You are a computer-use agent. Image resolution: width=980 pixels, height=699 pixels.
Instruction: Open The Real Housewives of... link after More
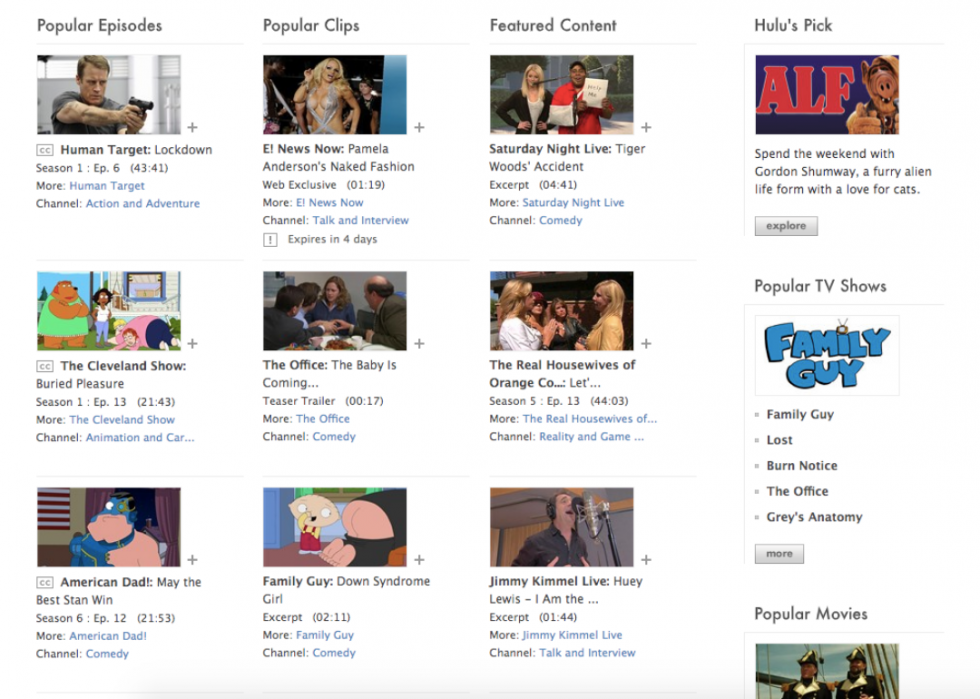coord(589,418)
